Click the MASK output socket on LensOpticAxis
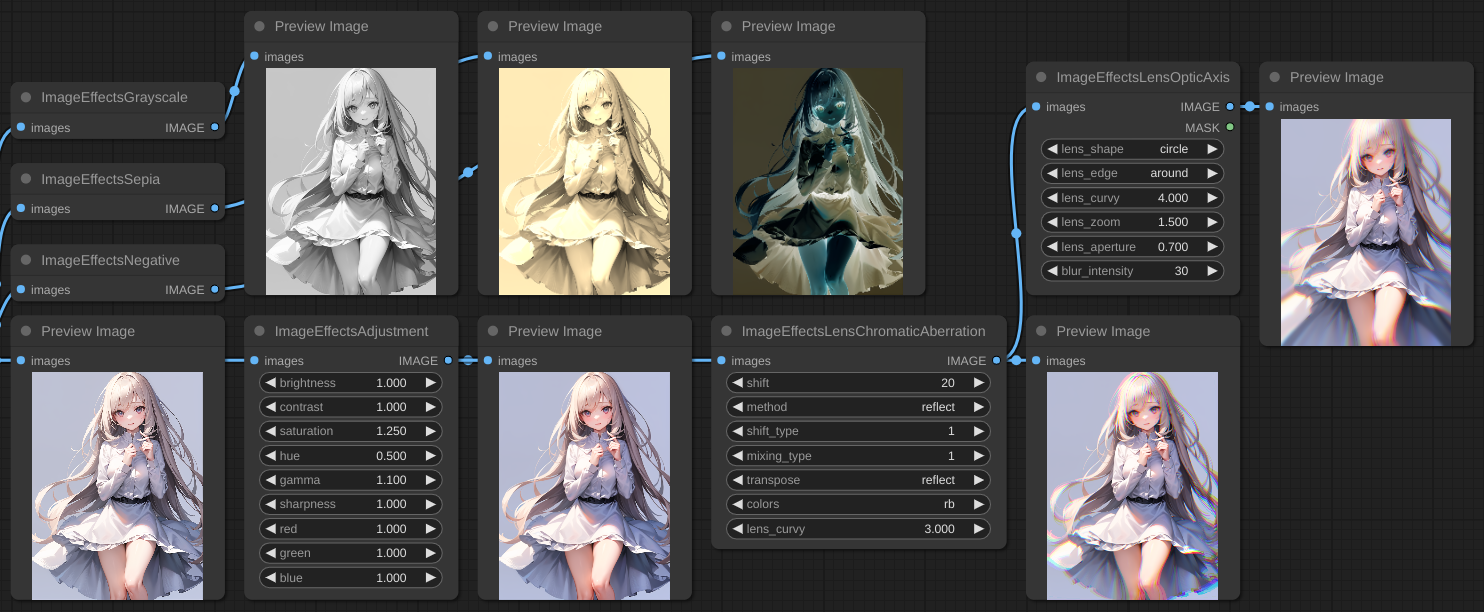The width and height of the screenshot is (1484, 612). click(1229, 128)
